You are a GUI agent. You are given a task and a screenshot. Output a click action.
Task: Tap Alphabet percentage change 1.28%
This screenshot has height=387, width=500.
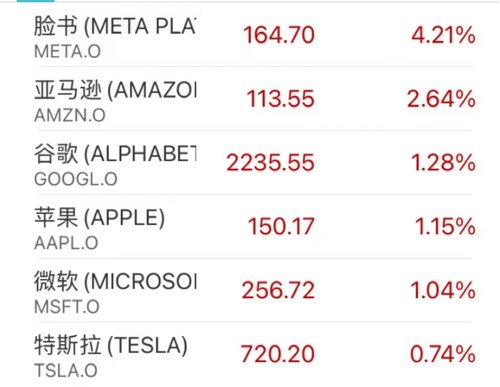pos(443,163)
